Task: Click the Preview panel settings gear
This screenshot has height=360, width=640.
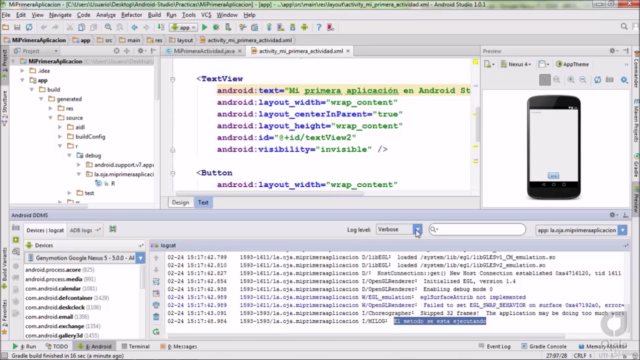Action: pos(613,51)
